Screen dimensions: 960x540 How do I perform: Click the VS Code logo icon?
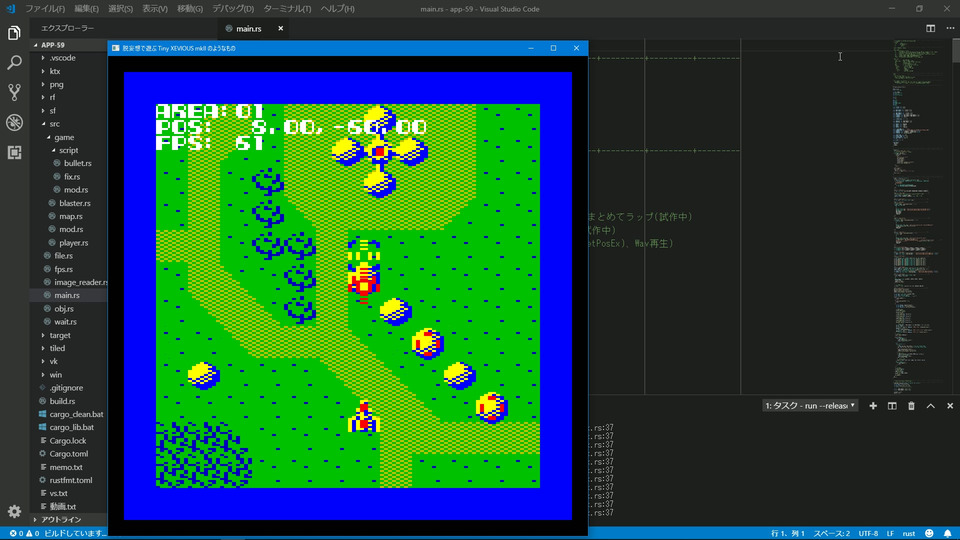[10, 9]
